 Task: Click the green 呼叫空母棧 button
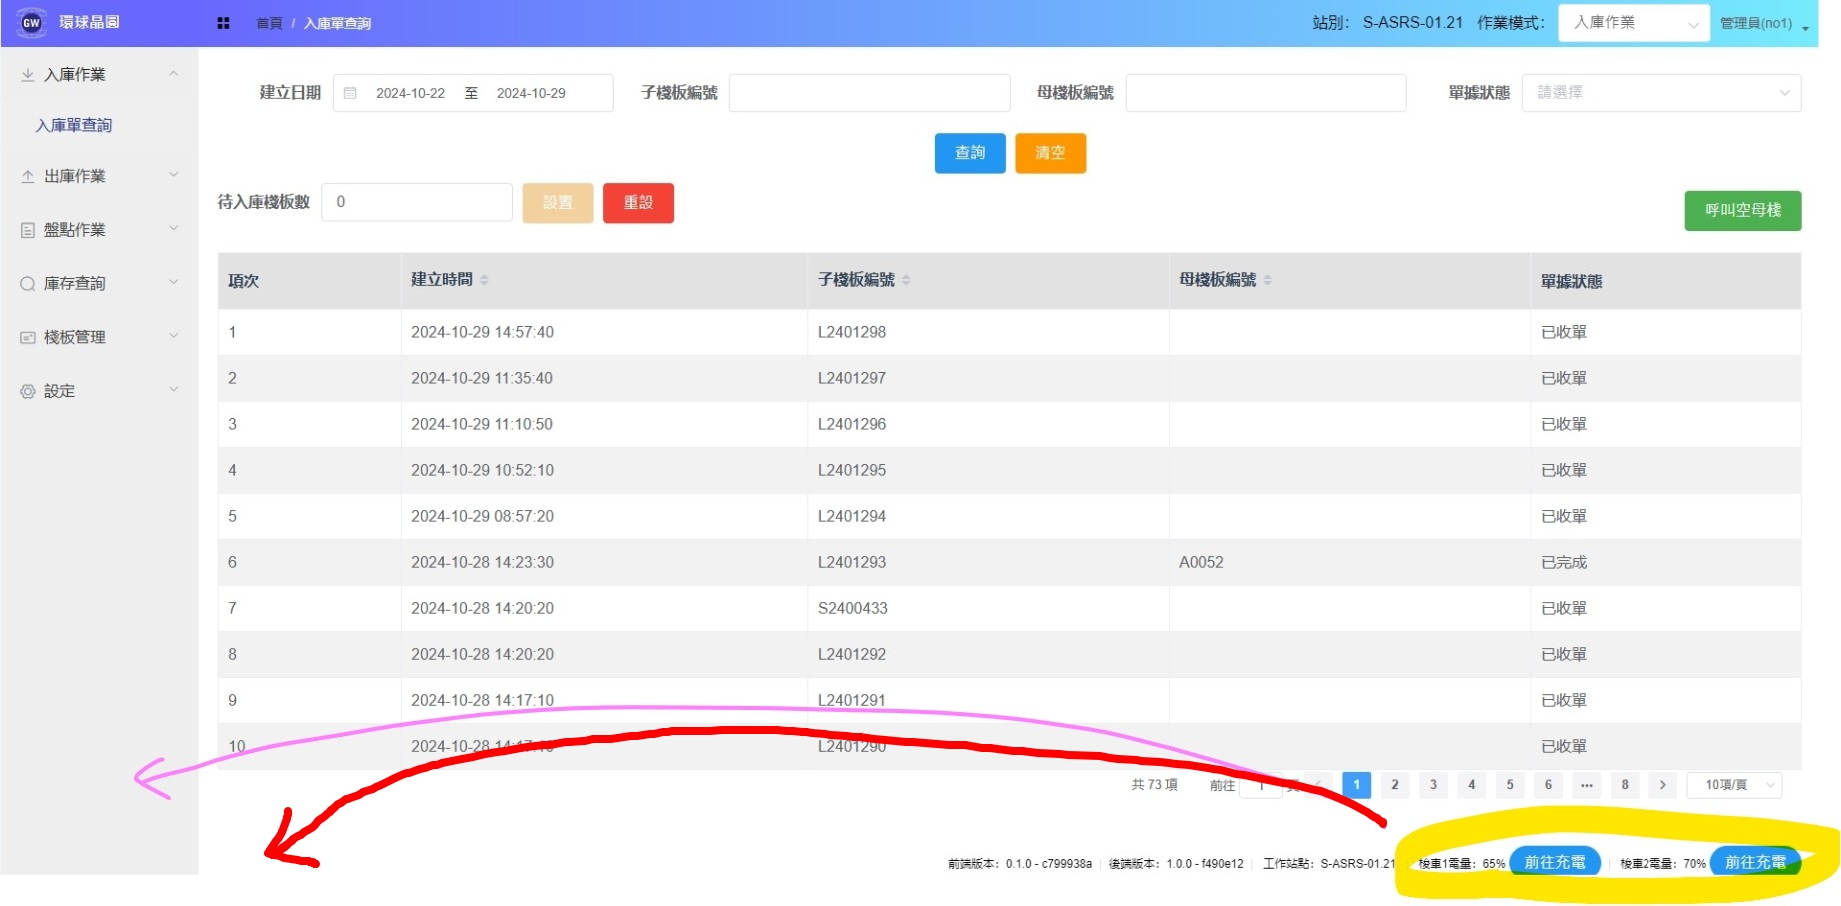[x=1742, y=211]
